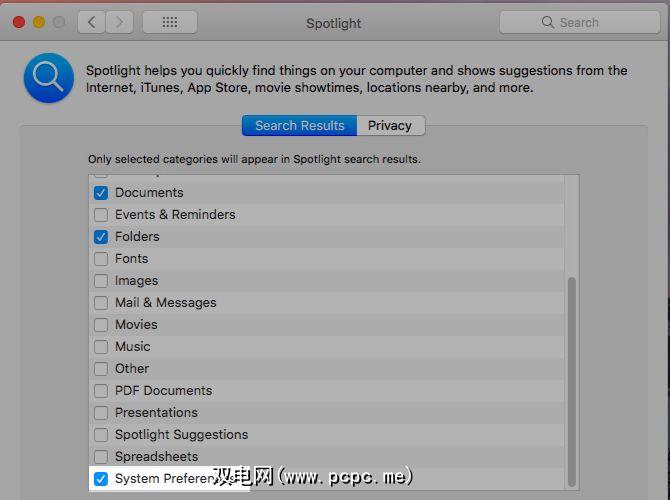This screenshot has height=500, width=670.
Task: Enable the Movies checkbox
Action: pos(101,325)
